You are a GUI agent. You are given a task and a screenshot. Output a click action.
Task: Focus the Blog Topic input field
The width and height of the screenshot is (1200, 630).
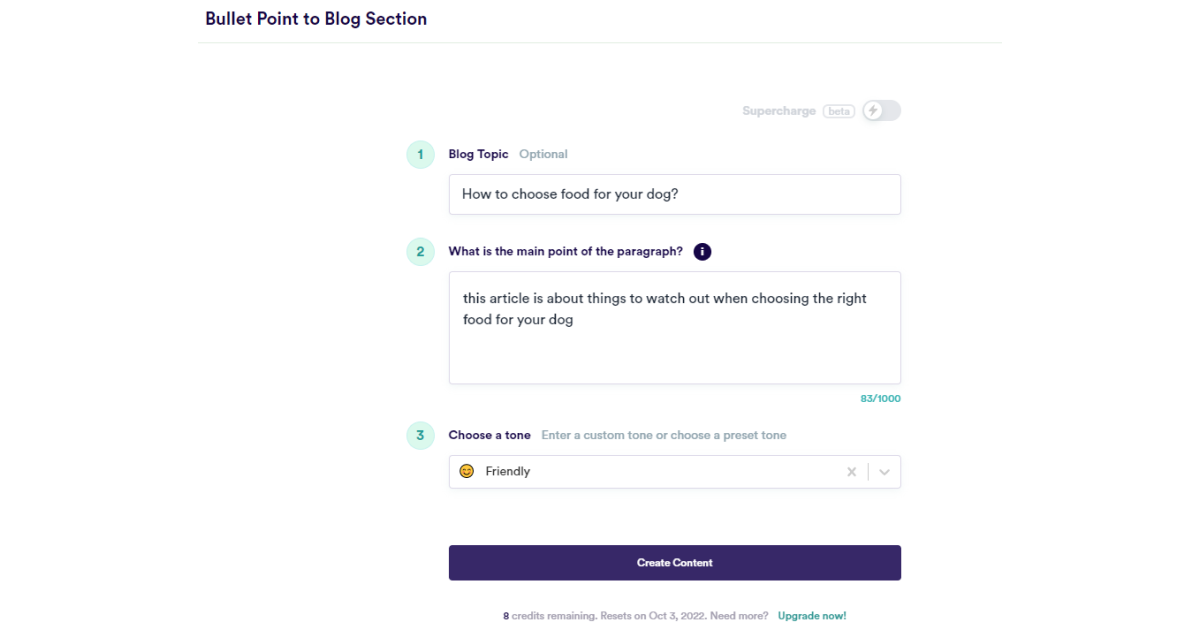point(674,194)
